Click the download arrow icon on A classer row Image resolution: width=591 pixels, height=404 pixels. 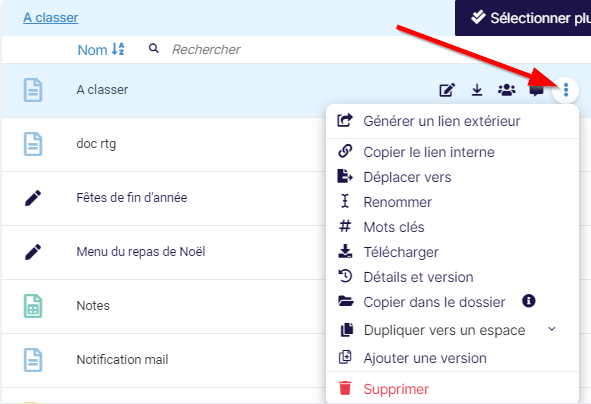coord(477,90)
